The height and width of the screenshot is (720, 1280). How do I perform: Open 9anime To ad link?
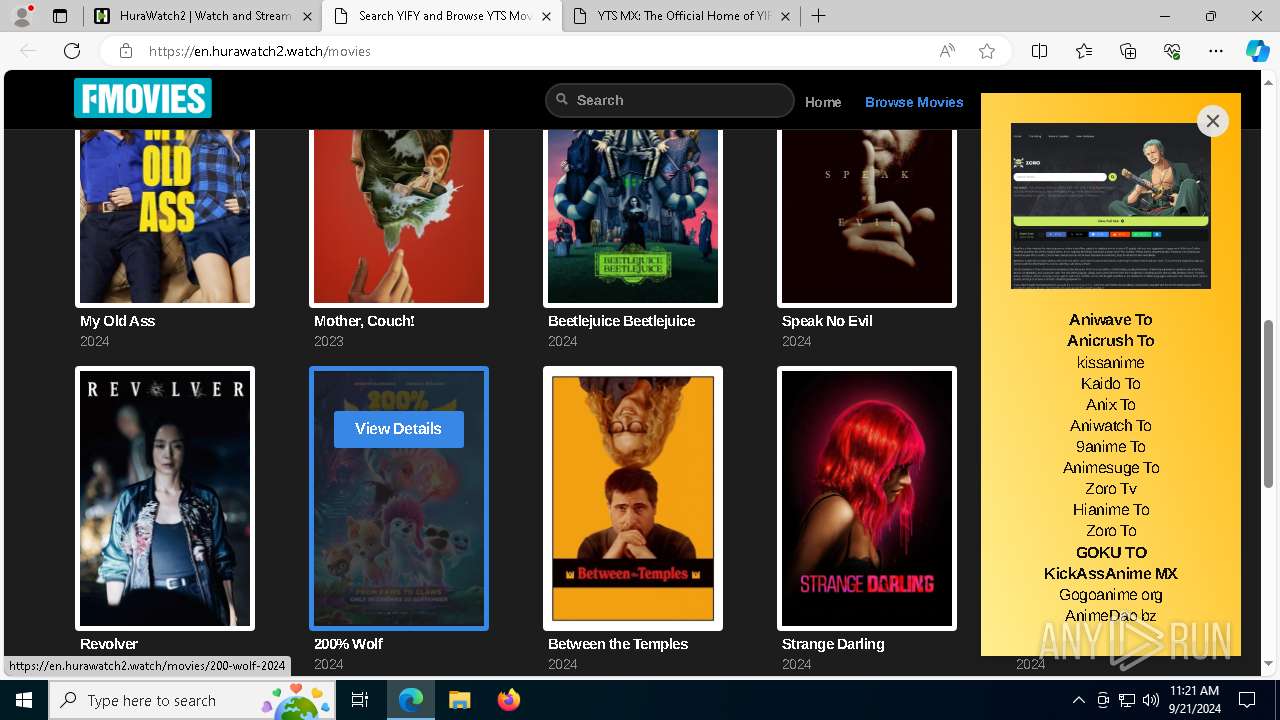coord(1110,447)
